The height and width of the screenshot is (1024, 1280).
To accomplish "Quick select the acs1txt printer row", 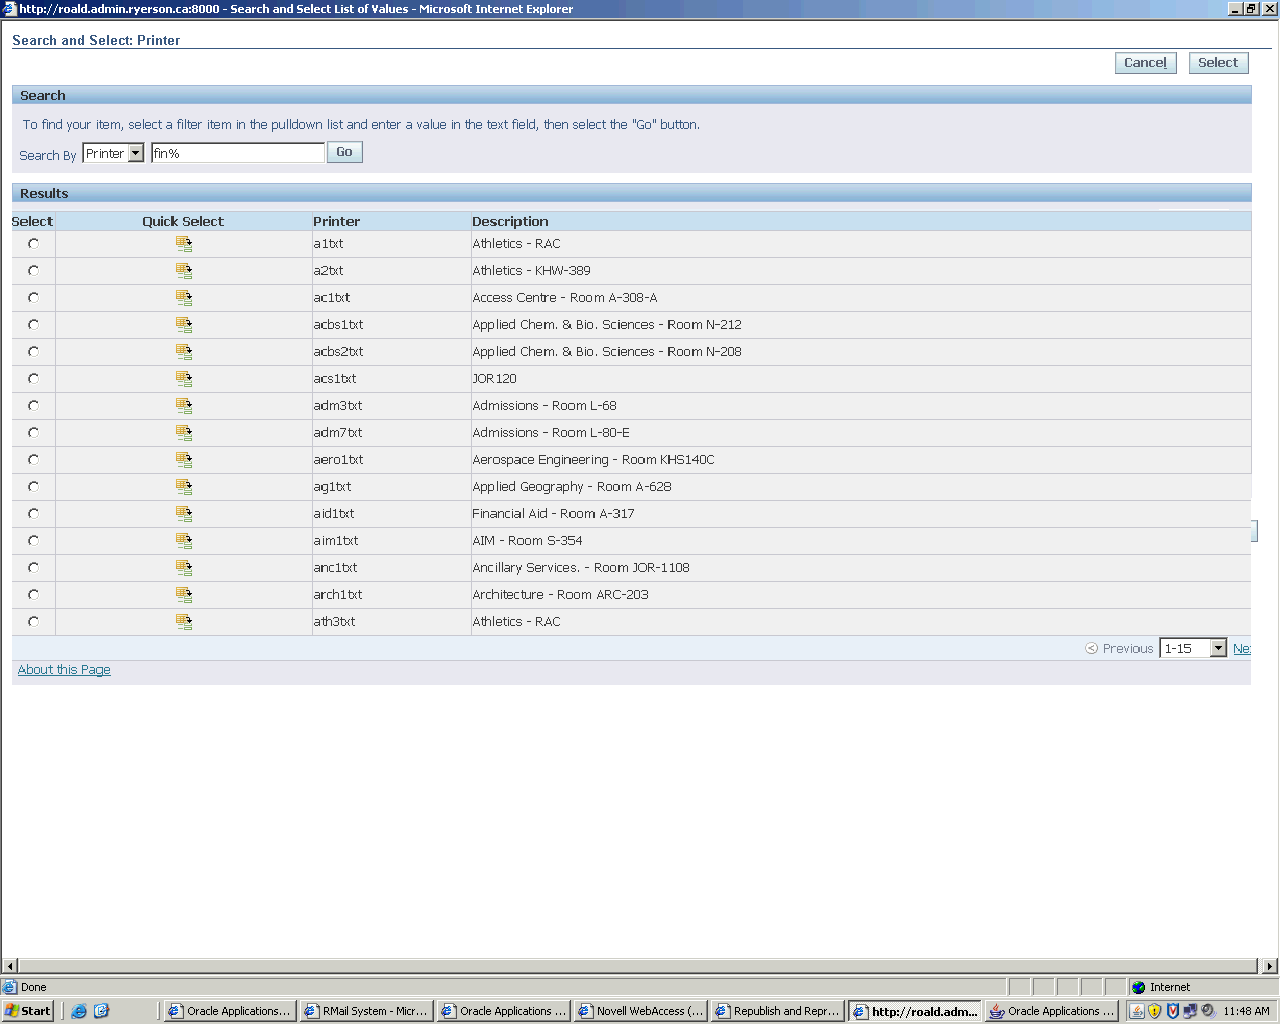I will (x=184, y=379).
